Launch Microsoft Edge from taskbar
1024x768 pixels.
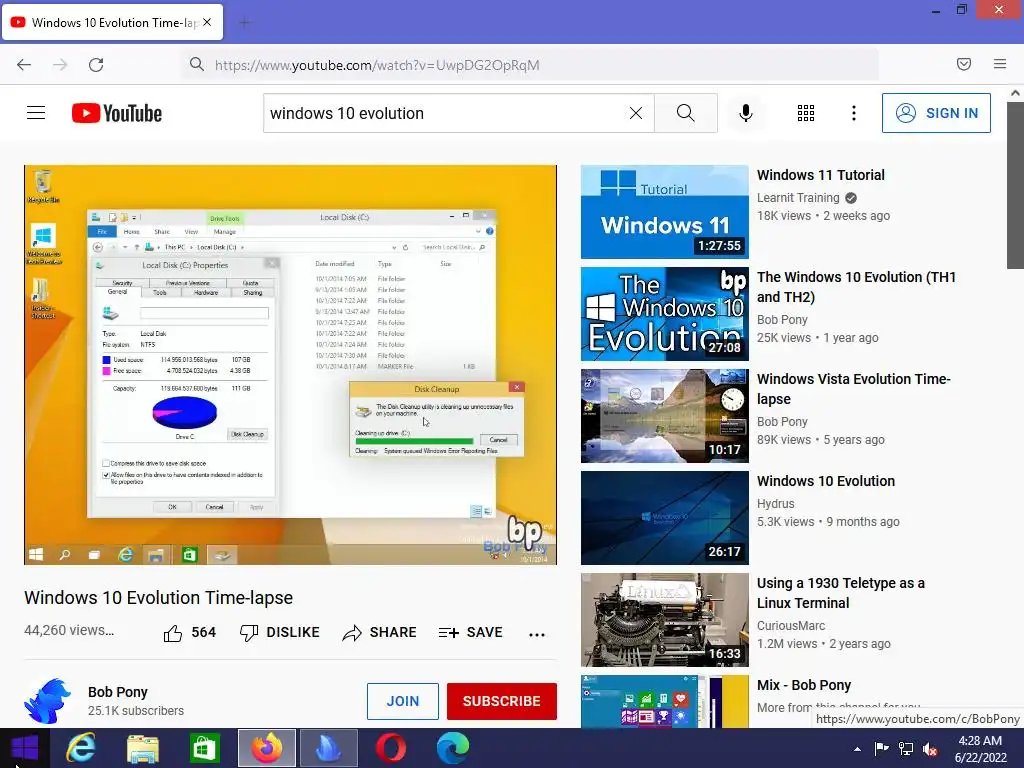[x=453, y=748]
